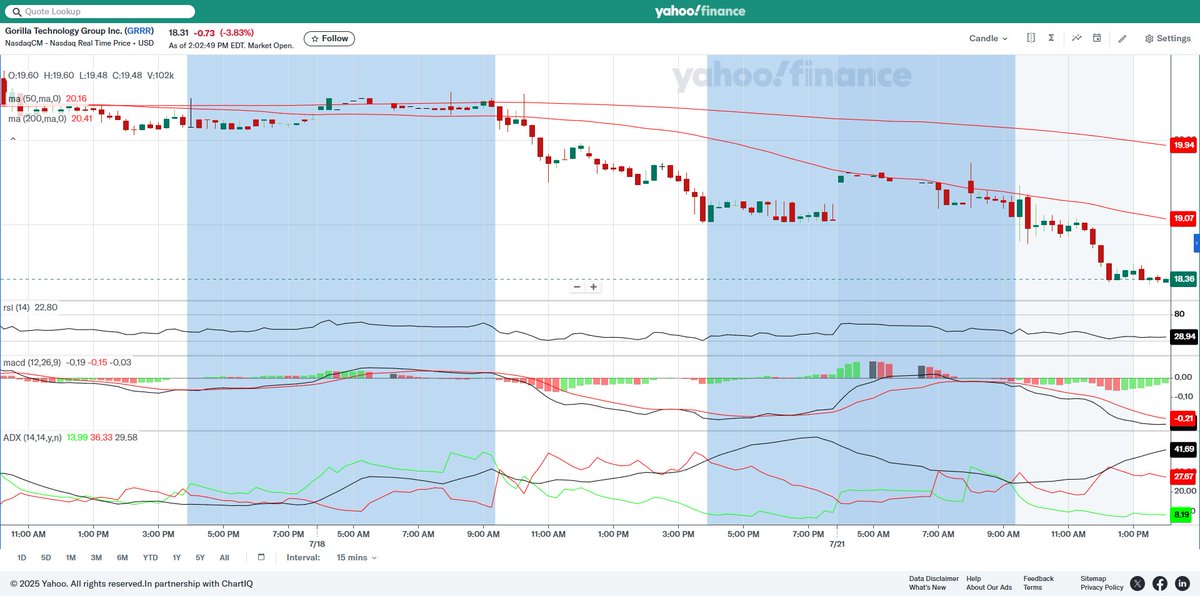
Task: Click the 41.69 ADX value label
Action: [1184, 450]
